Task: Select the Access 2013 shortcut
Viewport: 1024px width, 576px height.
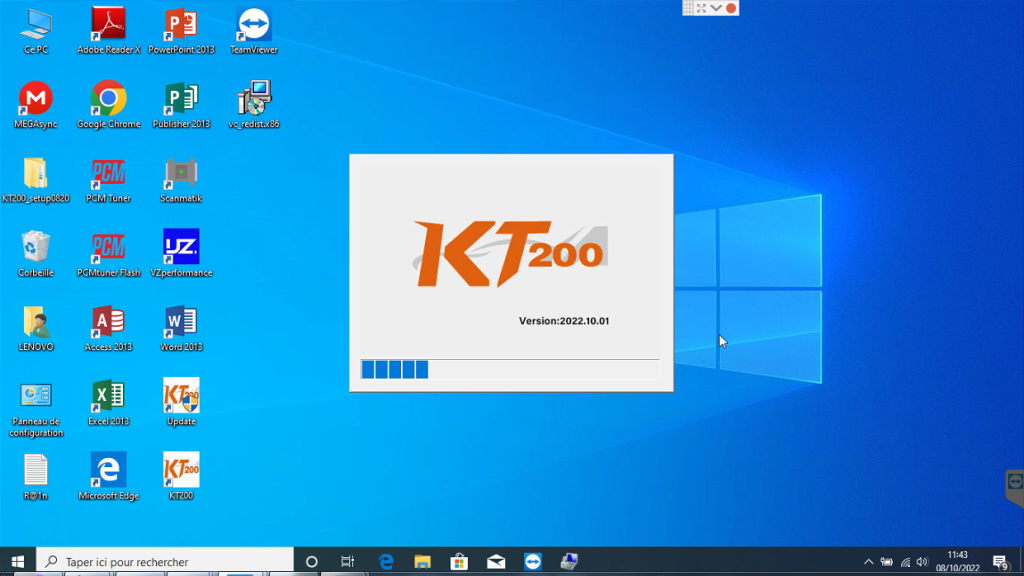Action: pos(108,328)
